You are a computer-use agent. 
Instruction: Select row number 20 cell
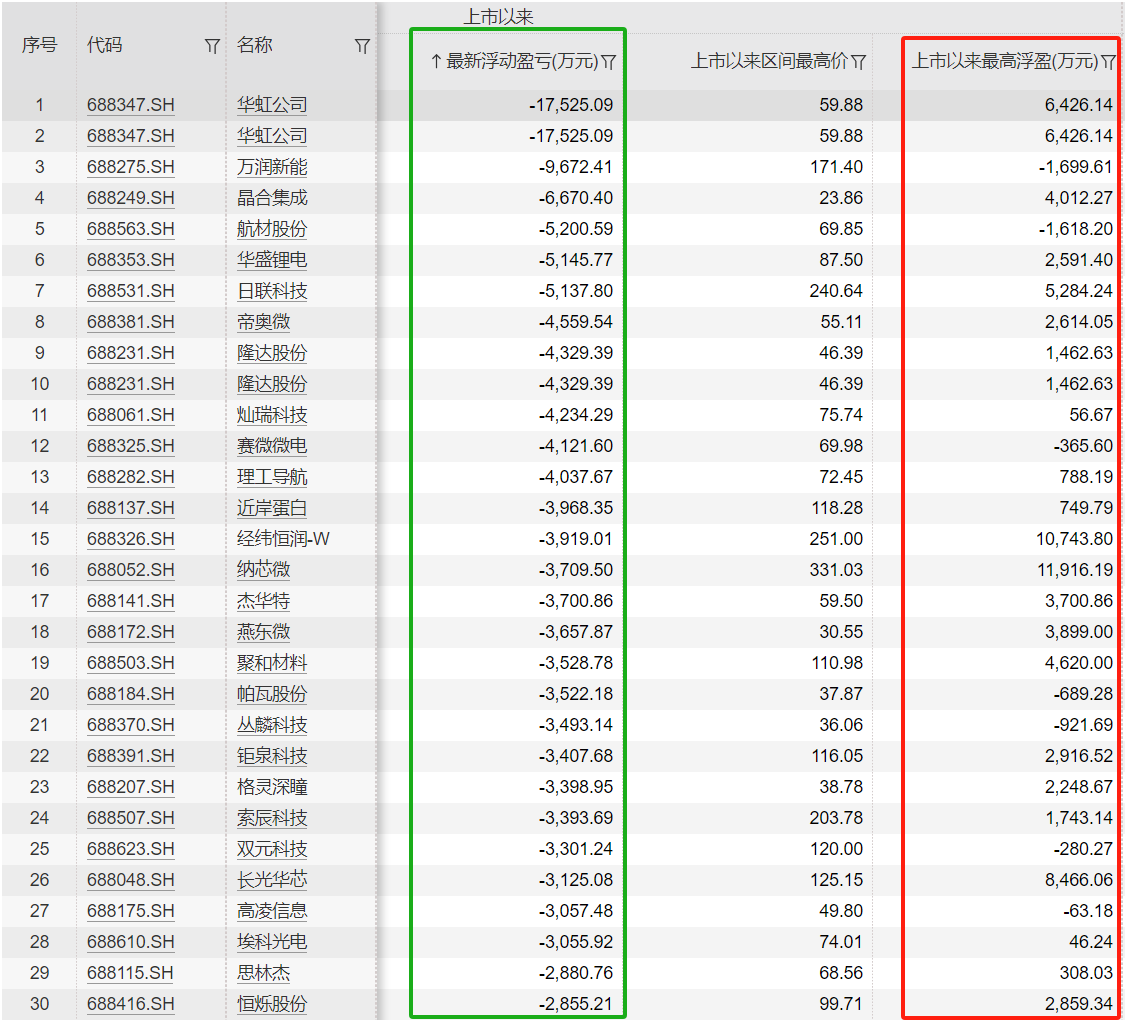coord(39,694)
